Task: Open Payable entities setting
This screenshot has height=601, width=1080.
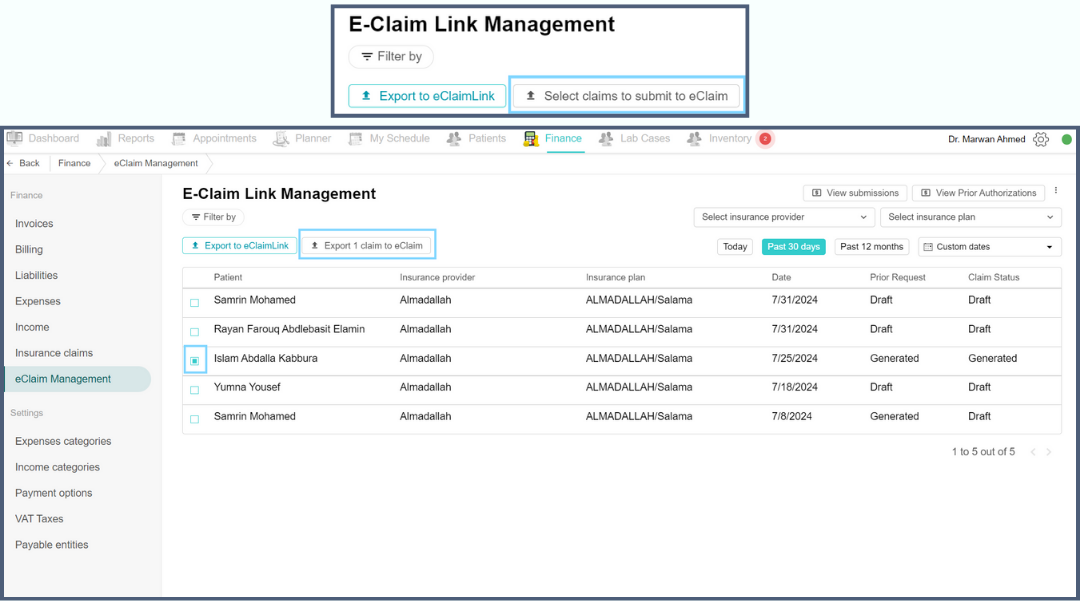Action: tap(52, 545)
